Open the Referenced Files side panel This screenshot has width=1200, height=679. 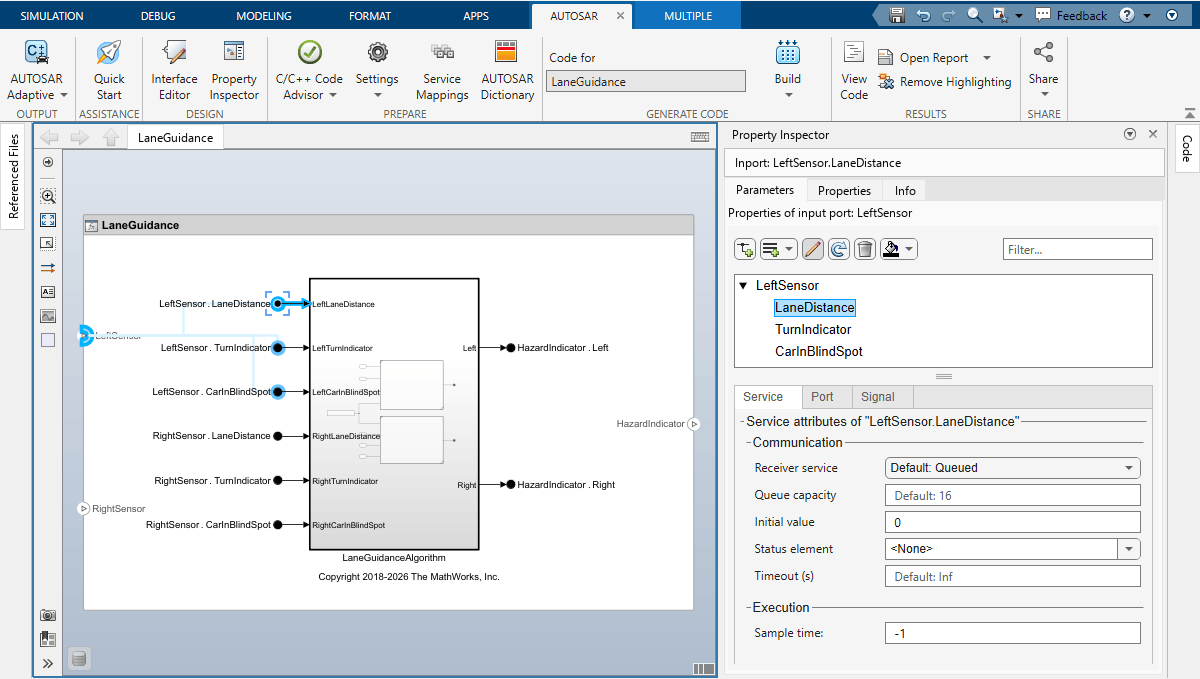14,177
